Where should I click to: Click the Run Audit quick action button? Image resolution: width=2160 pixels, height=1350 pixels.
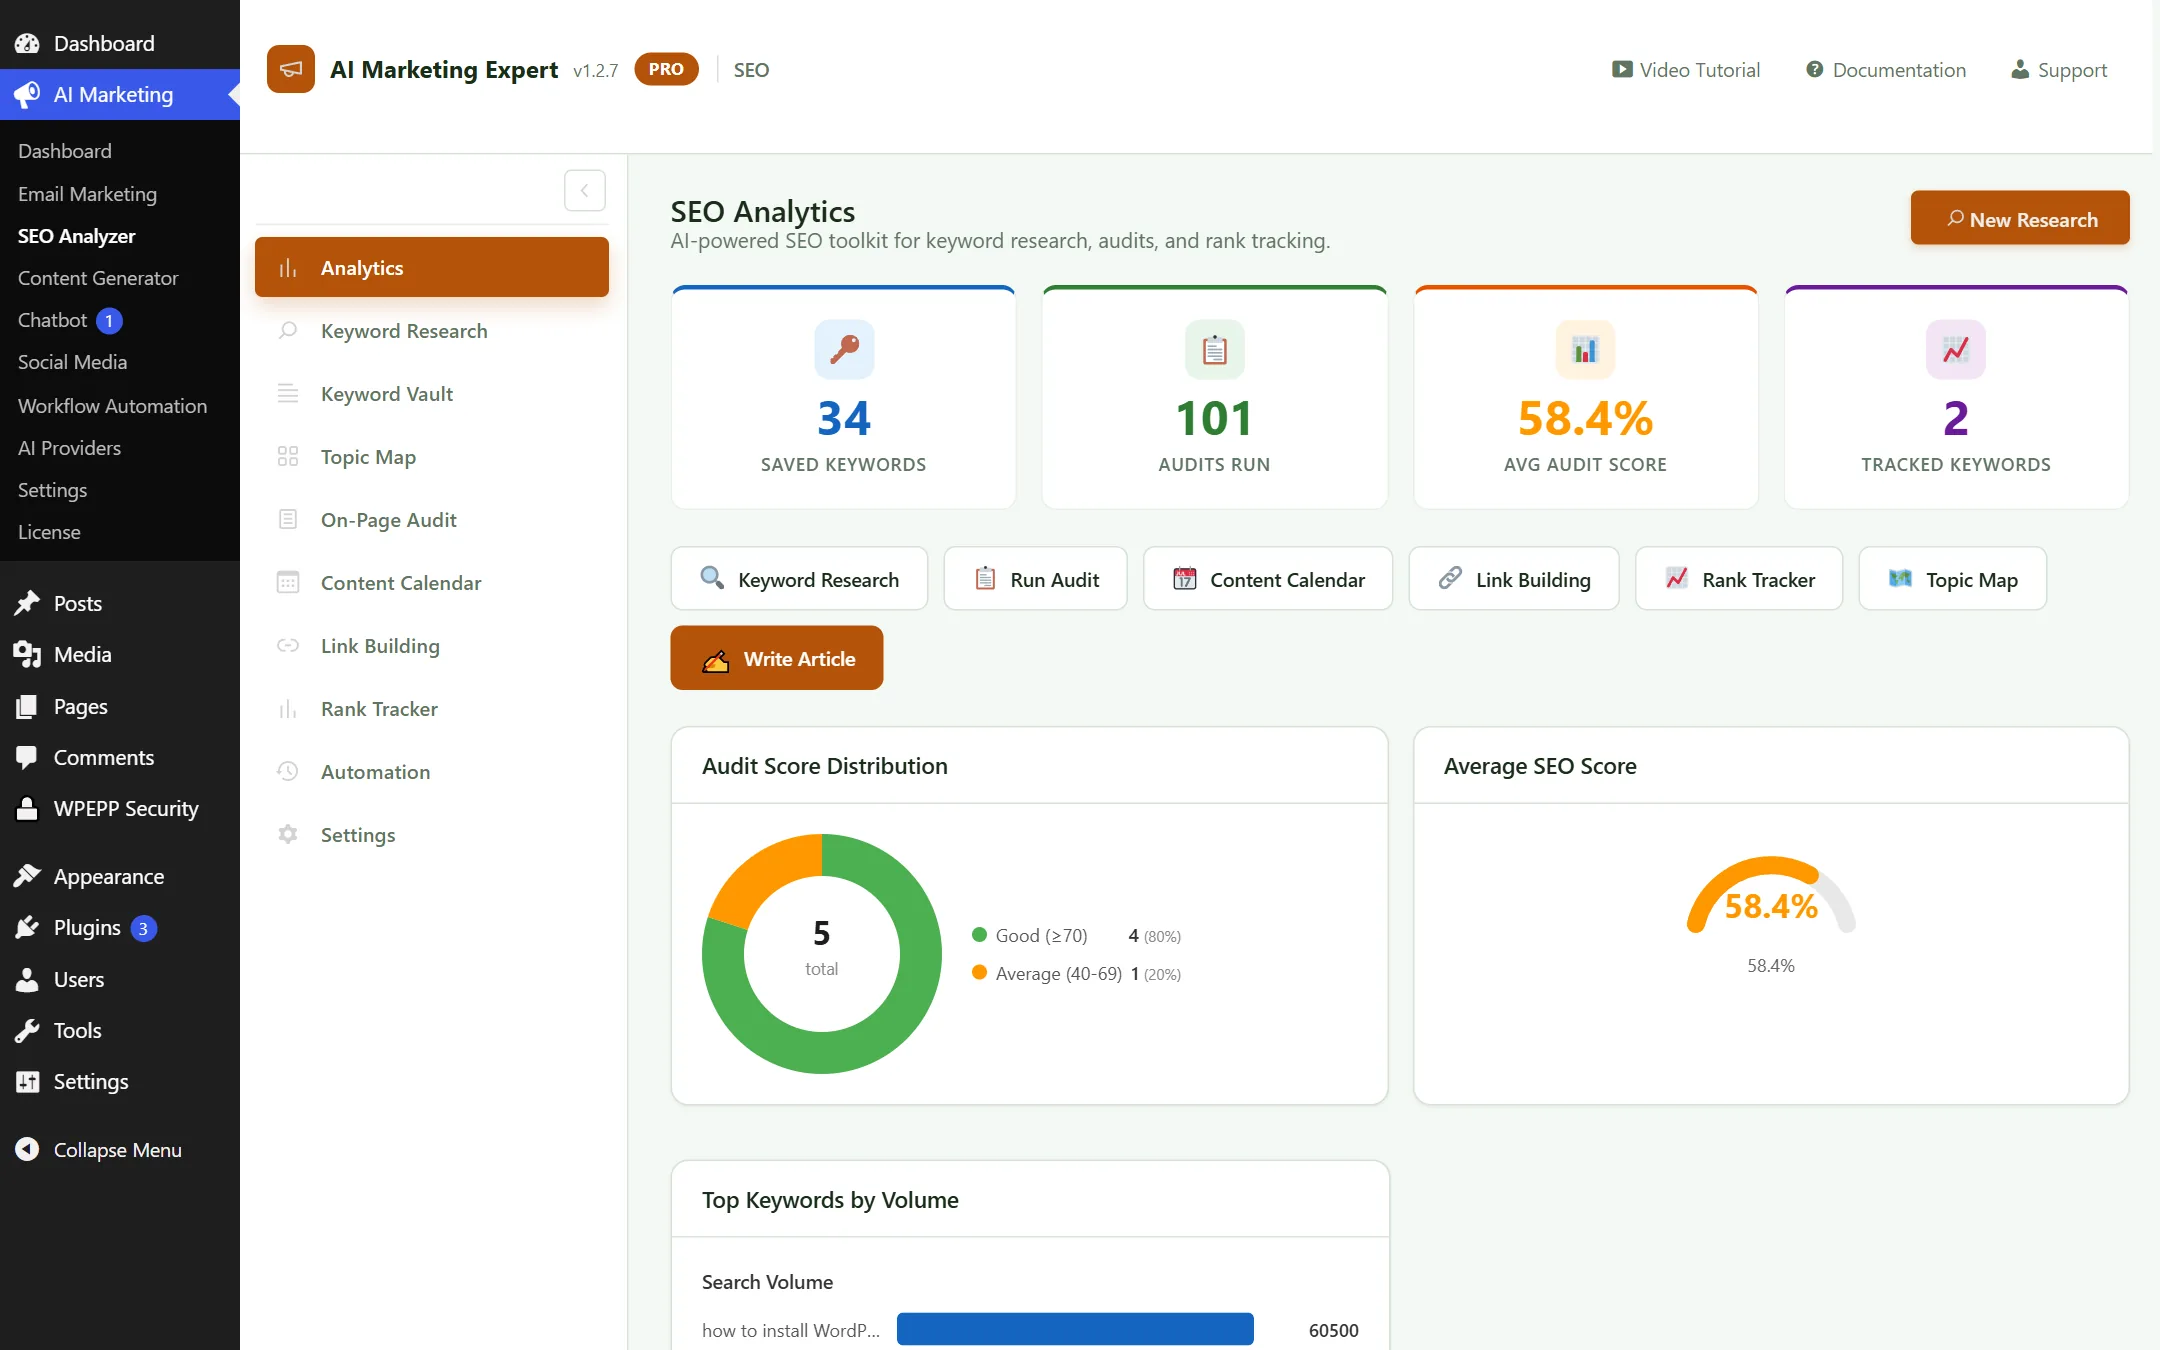(1035, 578)
